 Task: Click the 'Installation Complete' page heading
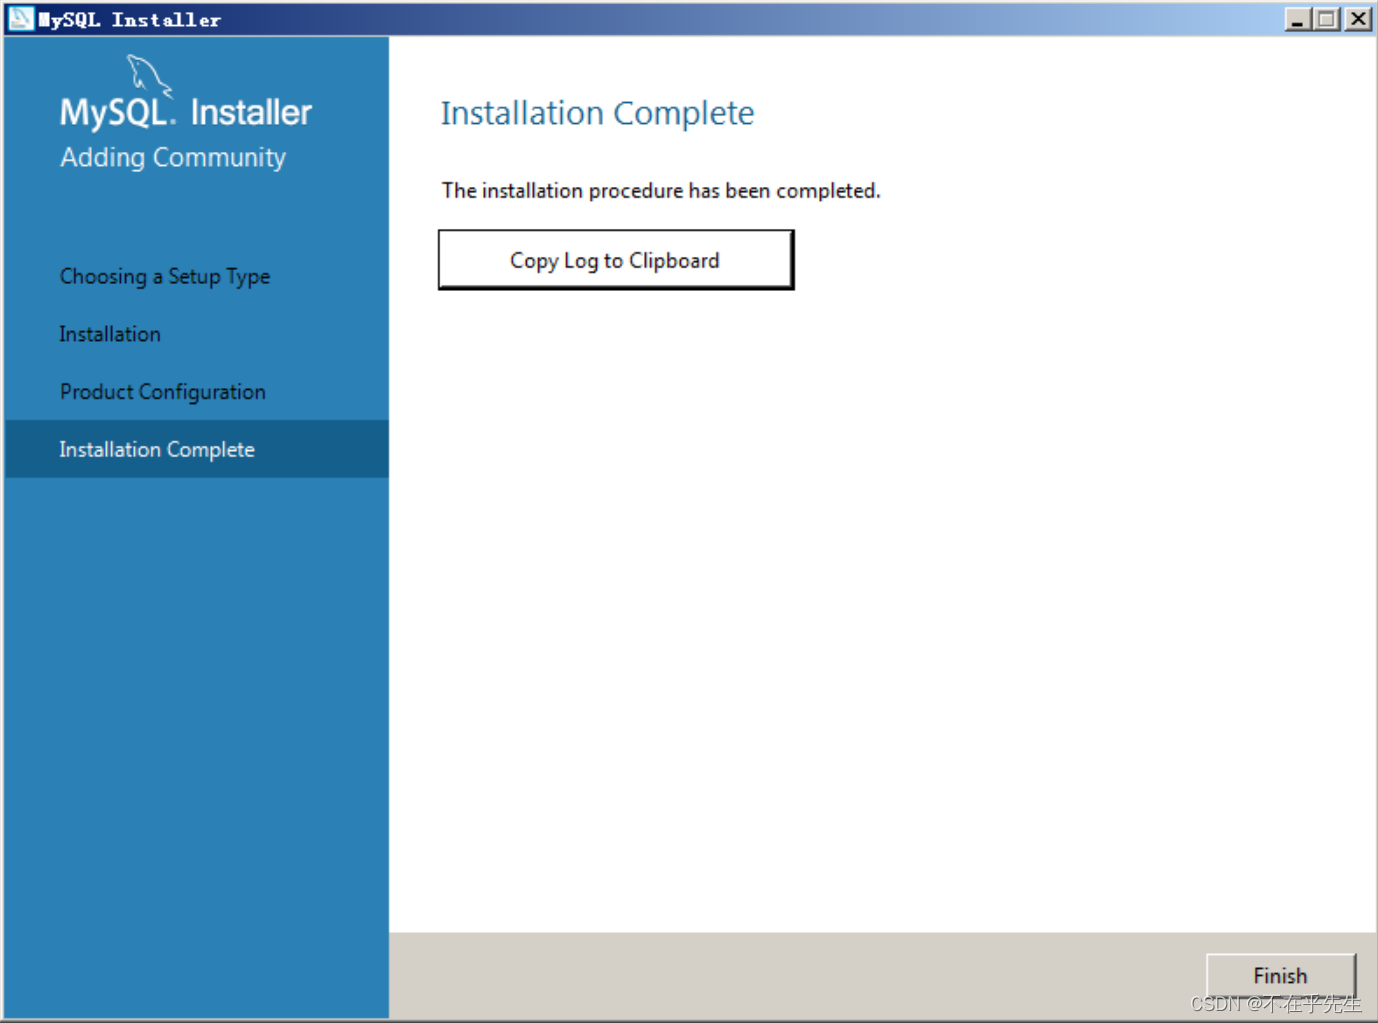click(x=598, y=113)
